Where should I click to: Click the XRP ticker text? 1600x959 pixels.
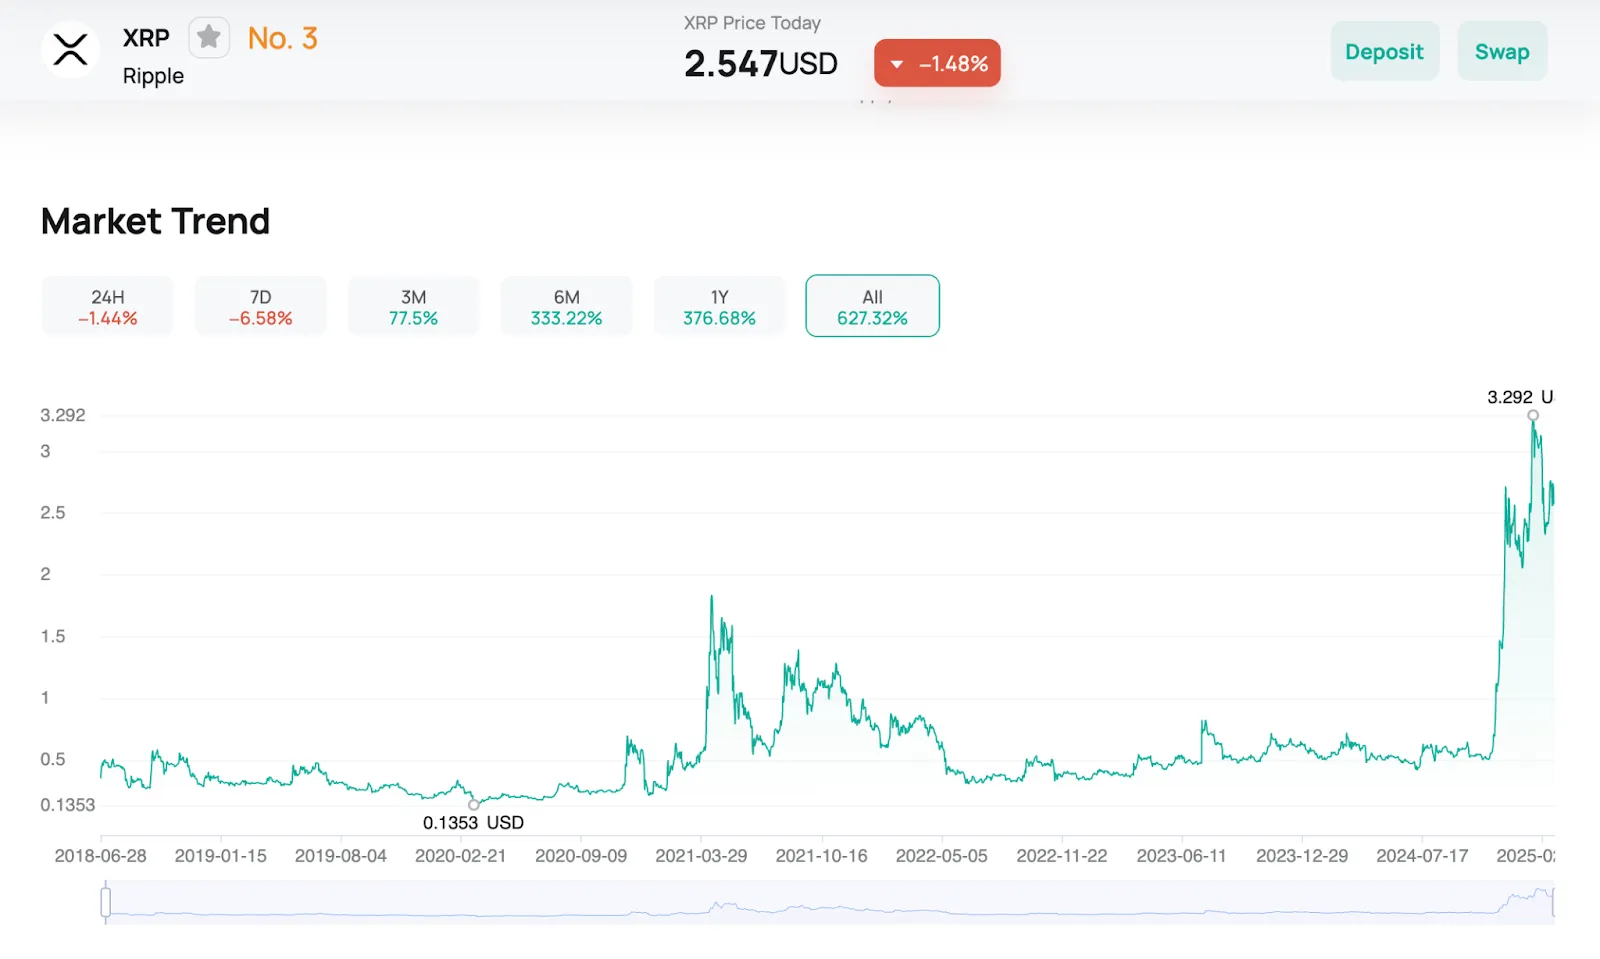click(146, 38)
